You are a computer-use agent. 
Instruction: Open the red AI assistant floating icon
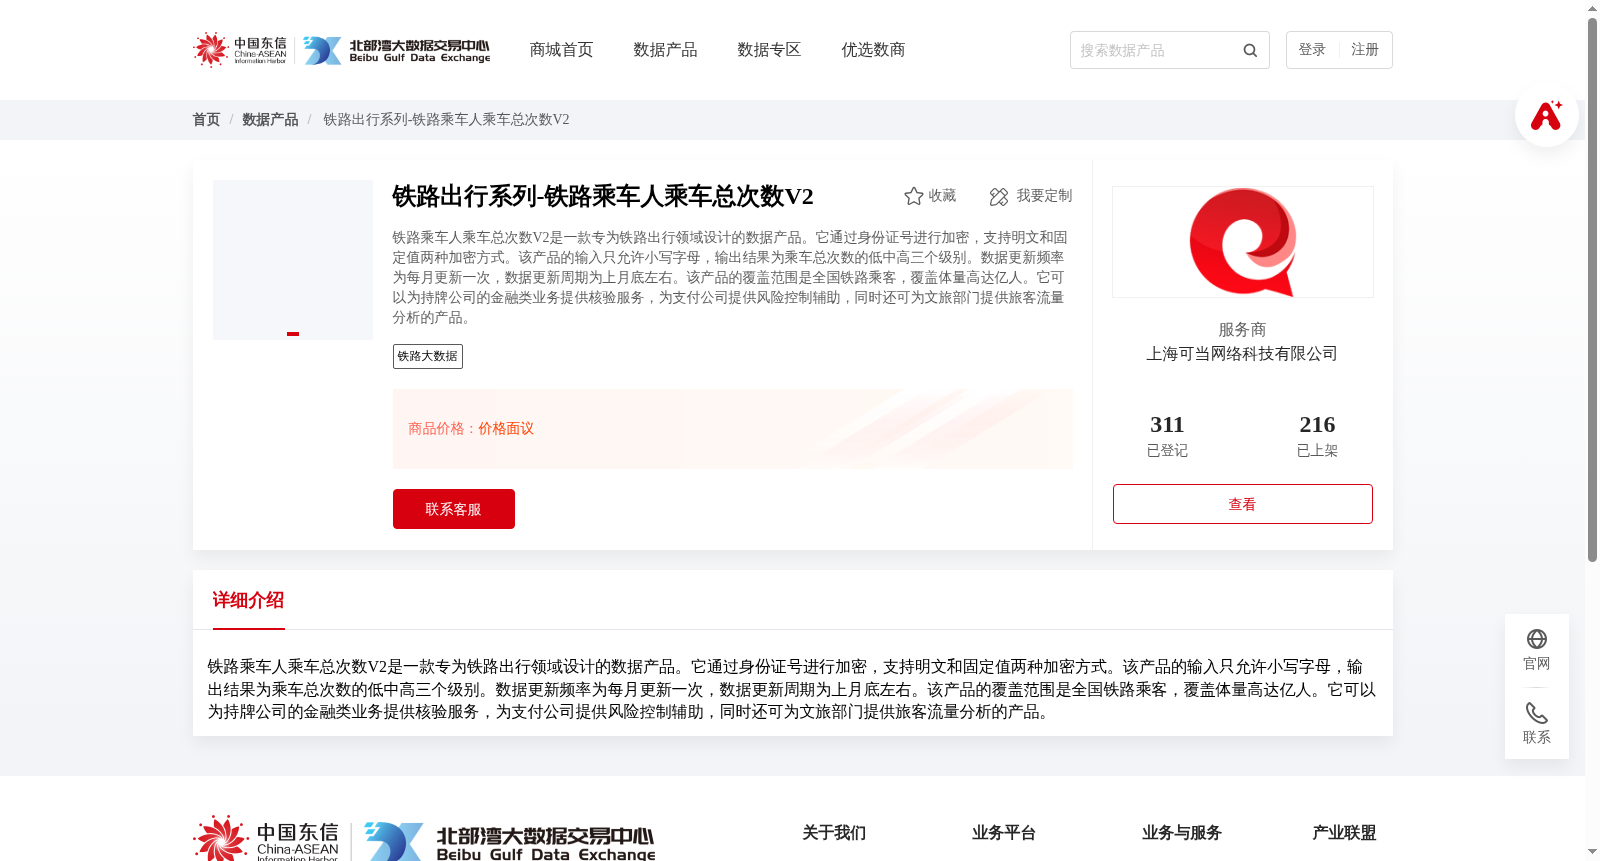[x=1547, y=115]
